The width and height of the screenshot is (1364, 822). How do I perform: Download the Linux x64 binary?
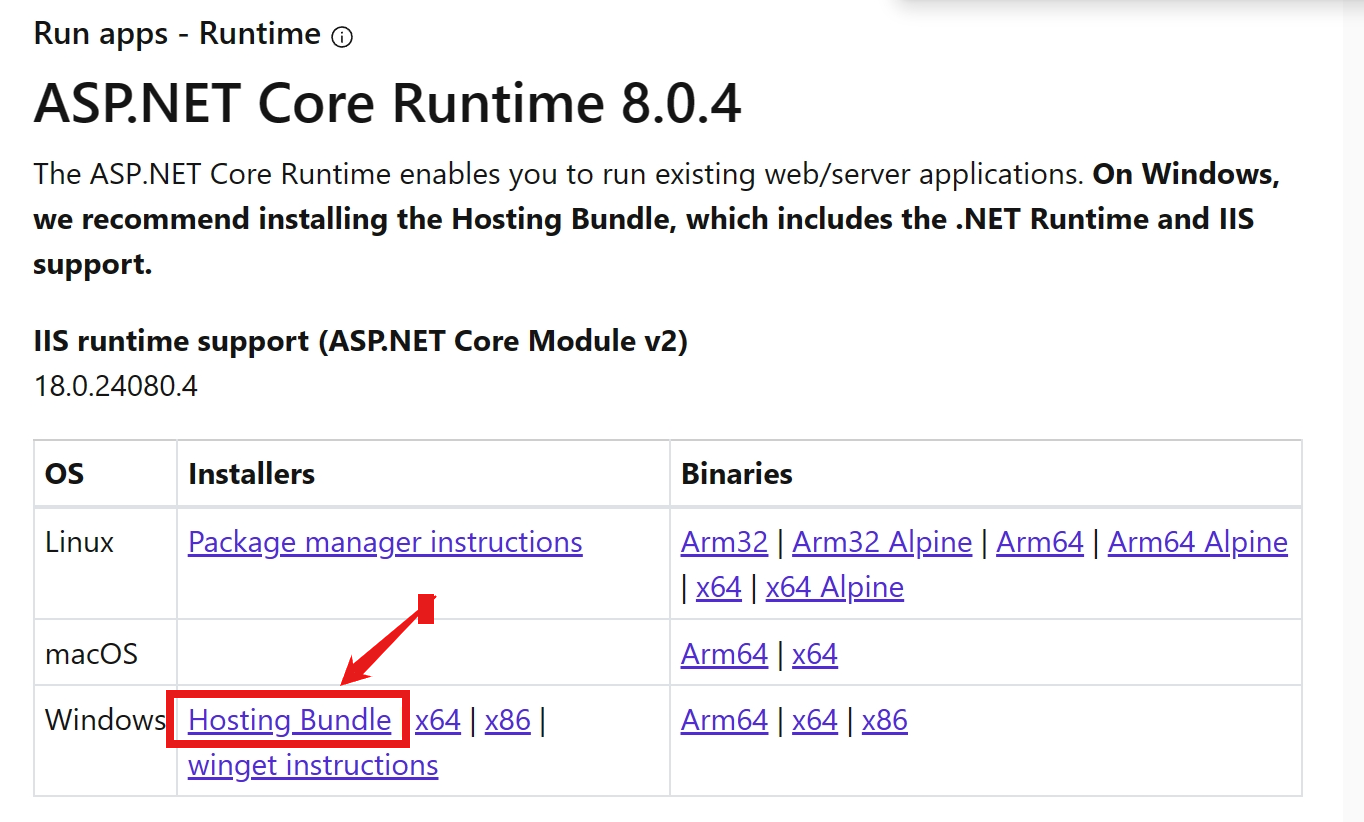click(x=718, y=587)
